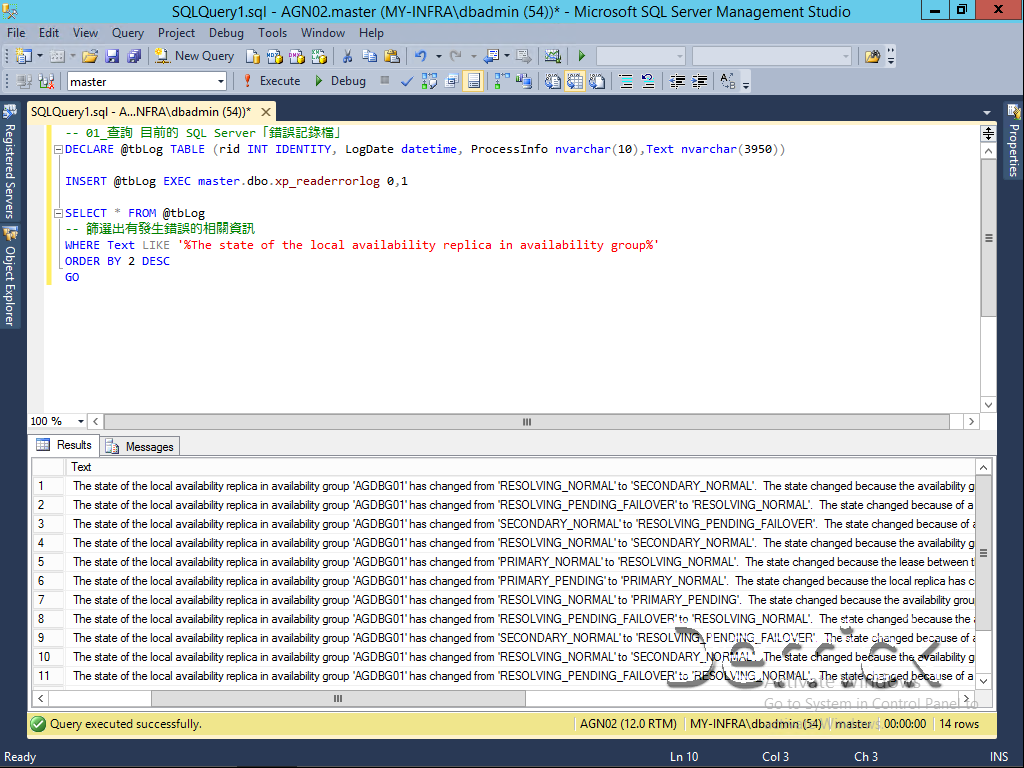
Task: Click the Paste icon in toolbar
Action: (x=390, y=57)
